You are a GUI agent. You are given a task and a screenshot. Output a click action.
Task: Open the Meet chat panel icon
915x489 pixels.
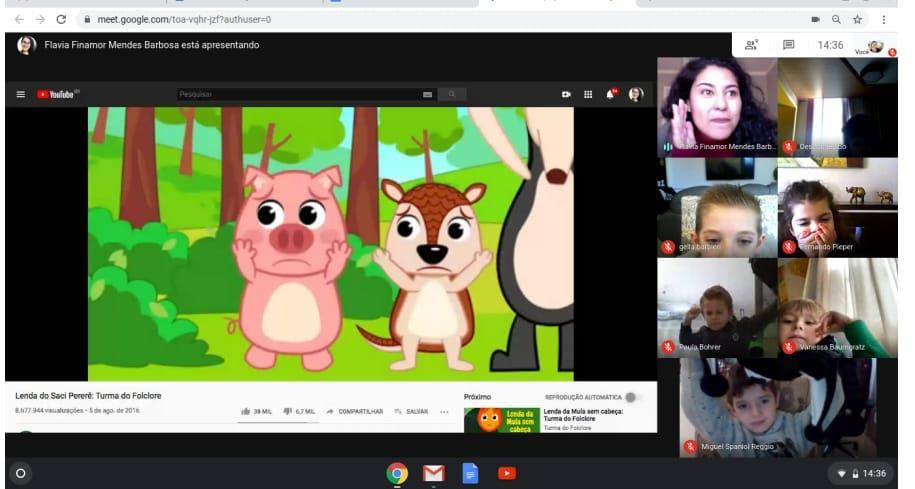tap(788, 45)
